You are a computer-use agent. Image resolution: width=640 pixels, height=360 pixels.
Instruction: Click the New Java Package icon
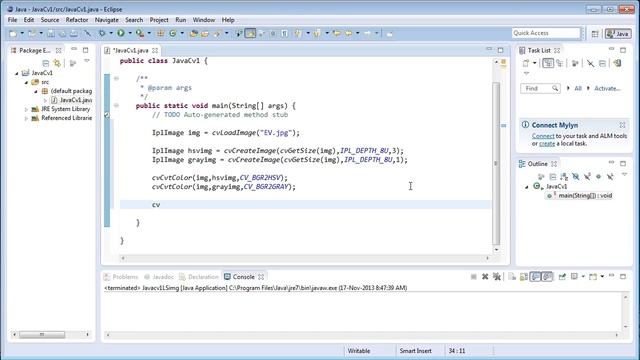click(x=160, y=33)
